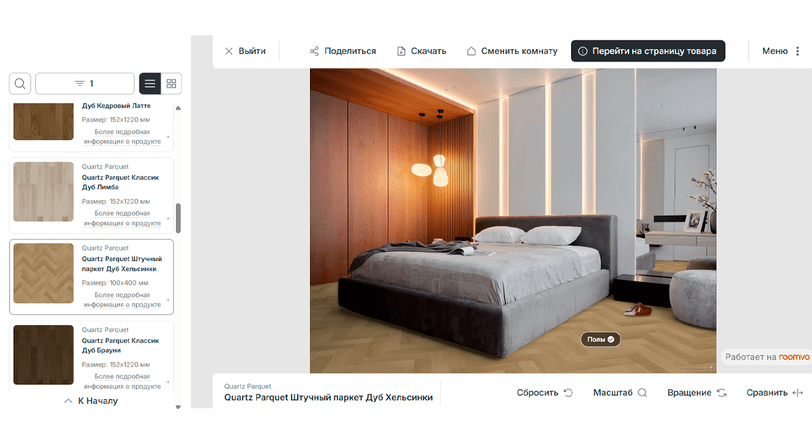Reset the view with Сбросить

pyautogui.click(x=544, y=393)
